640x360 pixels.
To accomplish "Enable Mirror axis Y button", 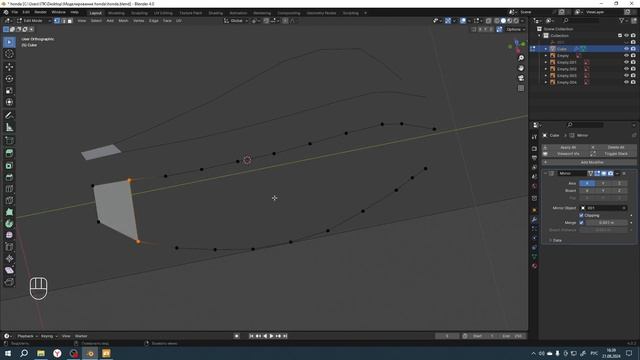I will click(x=603, y=183).
